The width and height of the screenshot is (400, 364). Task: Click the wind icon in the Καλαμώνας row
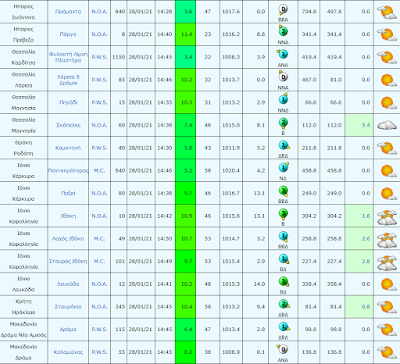click(282, 349)
